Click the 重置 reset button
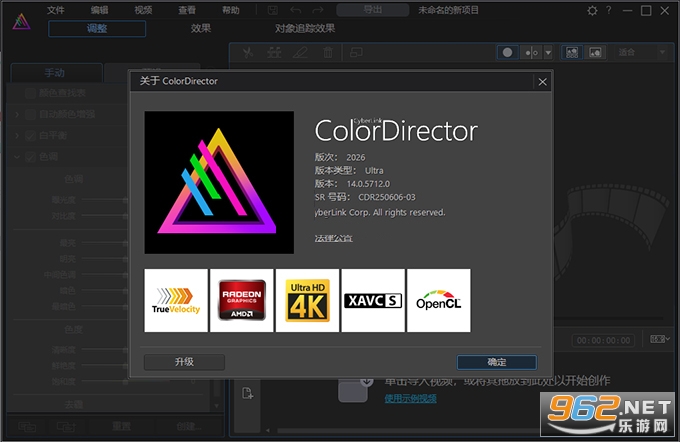Viewport: 680px width, 442px height. click(x=121, y=426)
